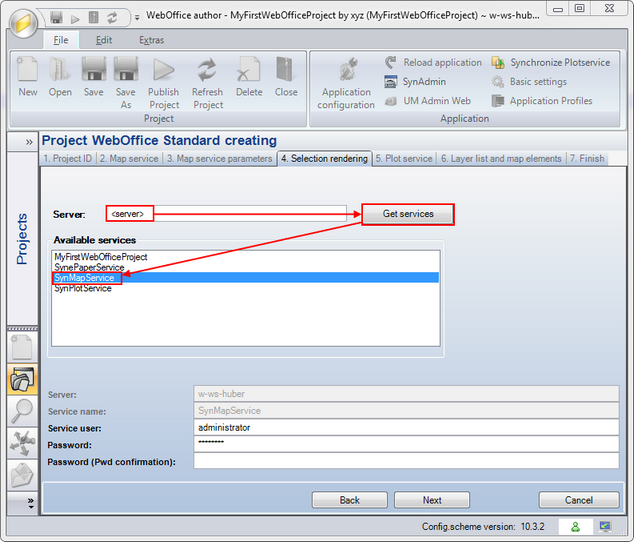The height and width of the screenshot is (542, 634).
Task: Click the Next button
Action: tap(432, 500)
